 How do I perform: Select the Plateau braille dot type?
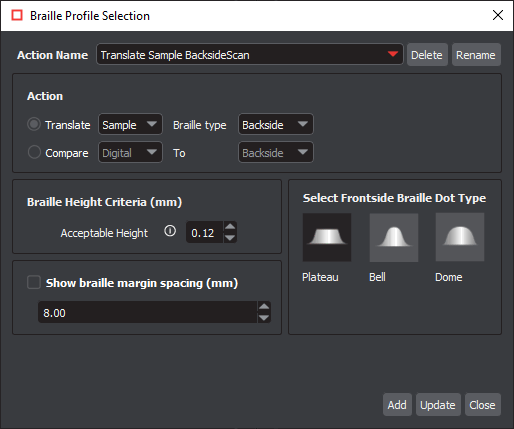[x=327, y=237]
